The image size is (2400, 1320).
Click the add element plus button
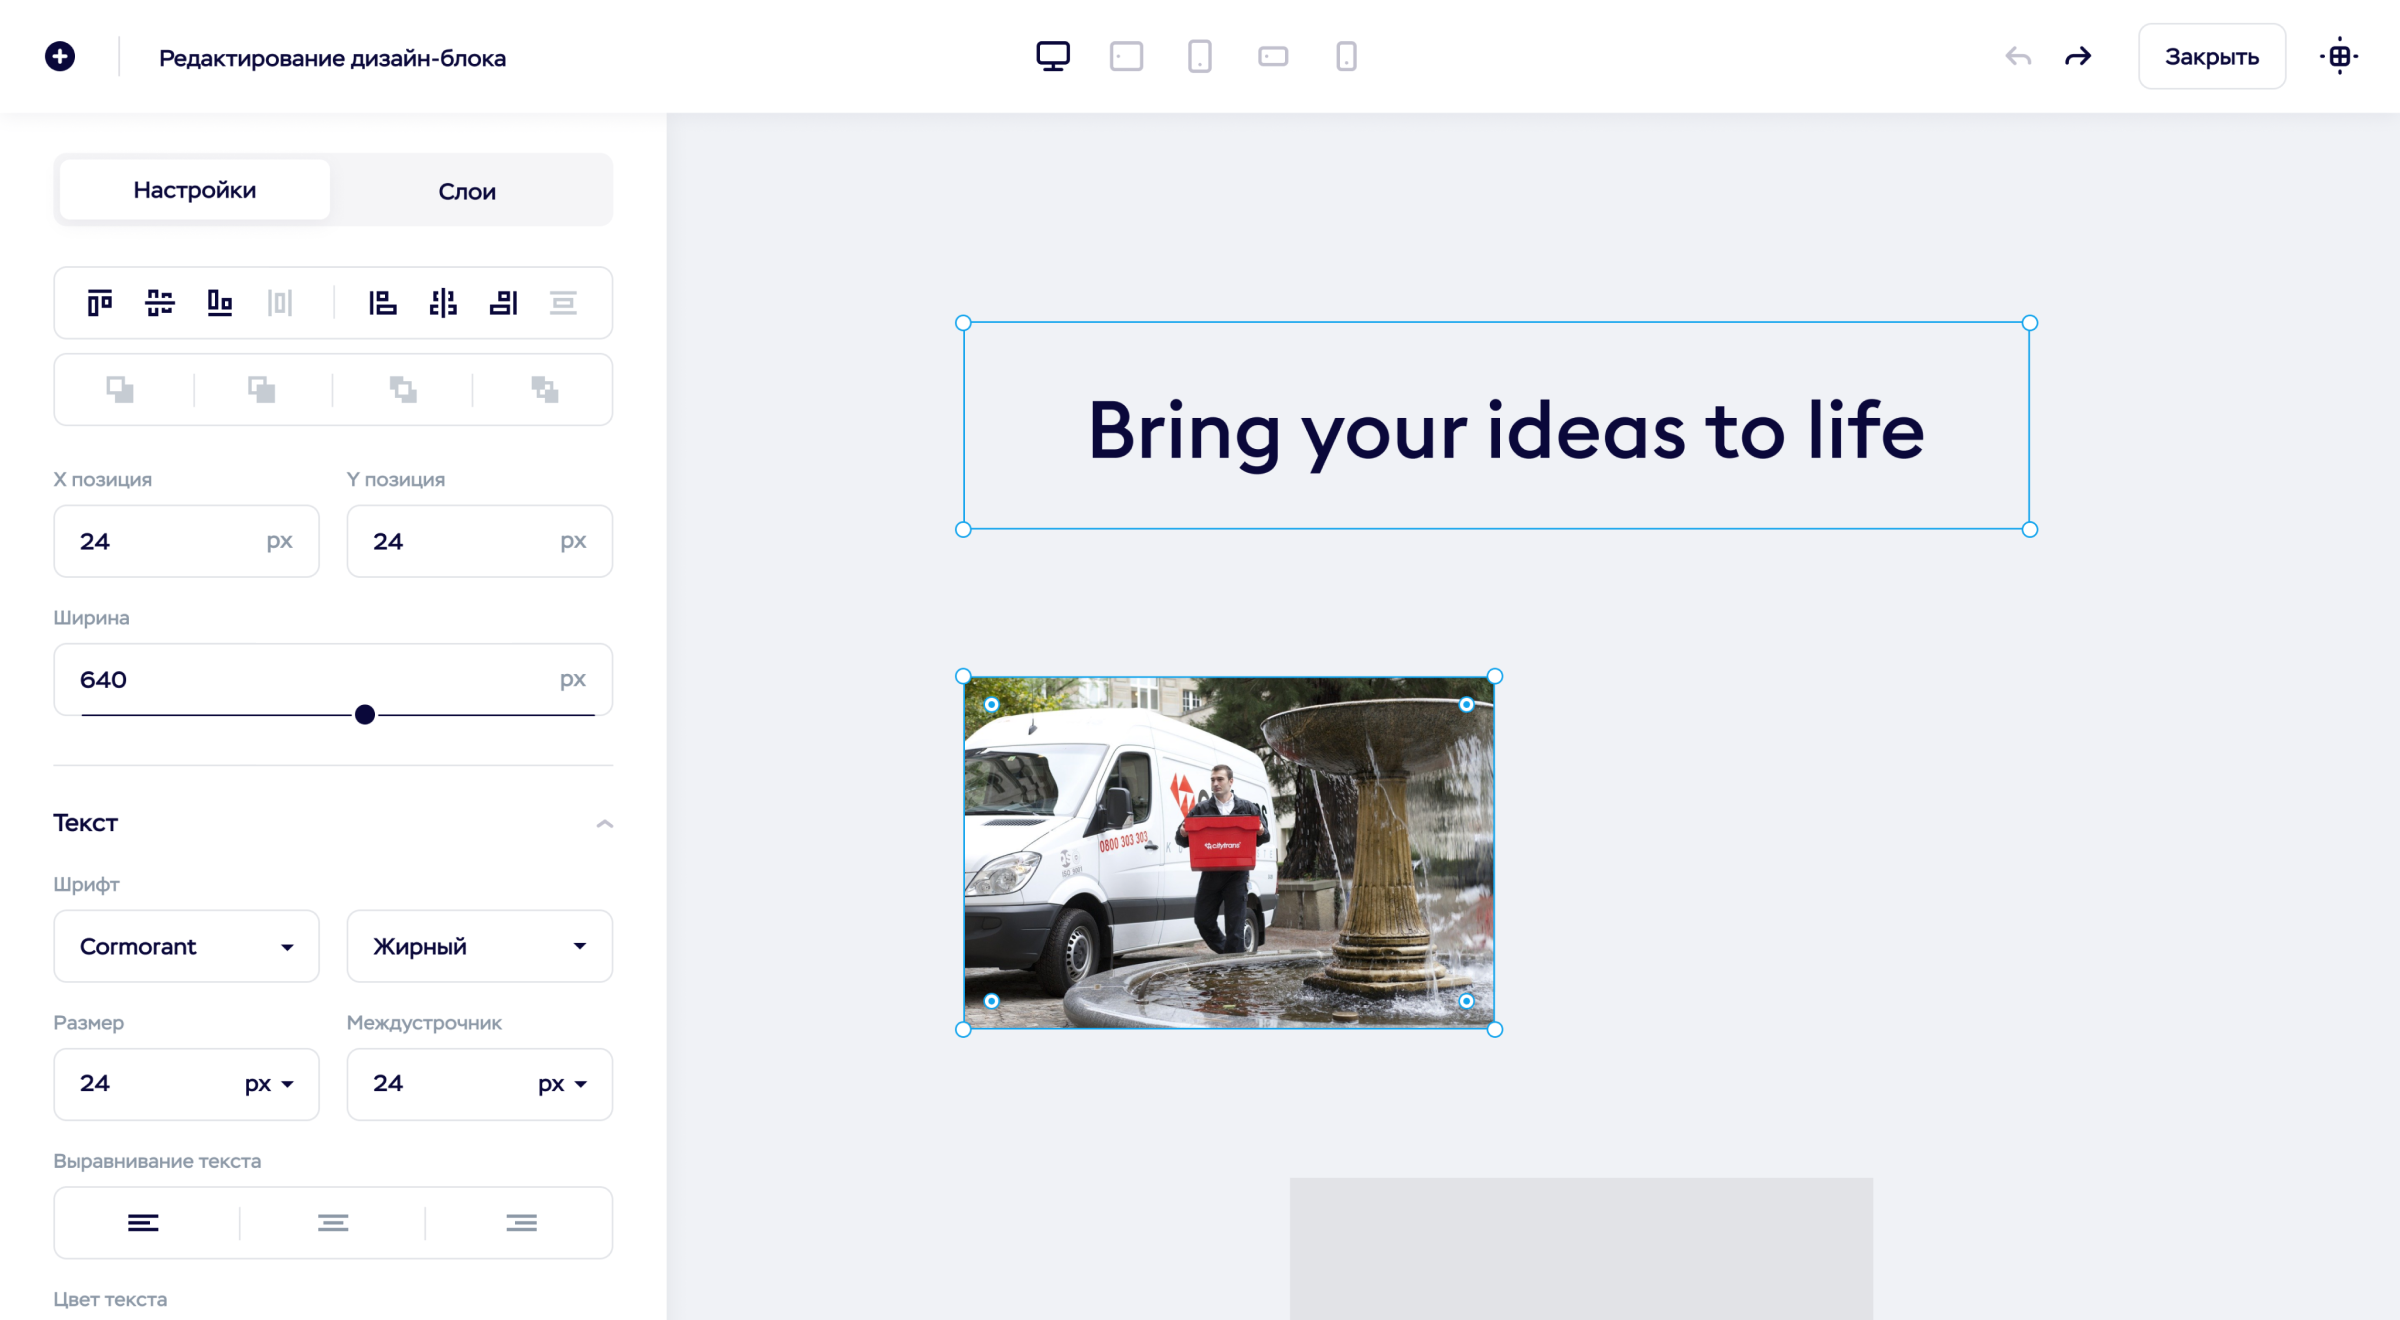pos(60,56)
